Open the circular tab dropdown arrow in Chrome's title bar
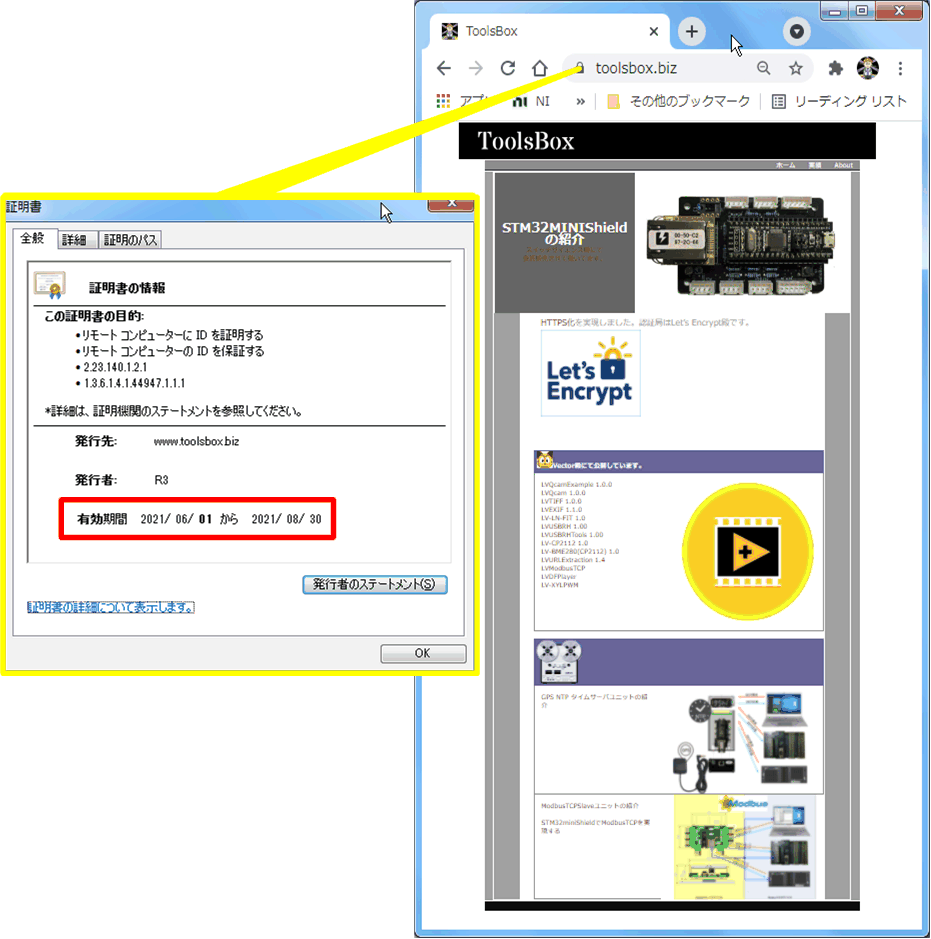The image size is (931, 939). [x=796, y=31]
